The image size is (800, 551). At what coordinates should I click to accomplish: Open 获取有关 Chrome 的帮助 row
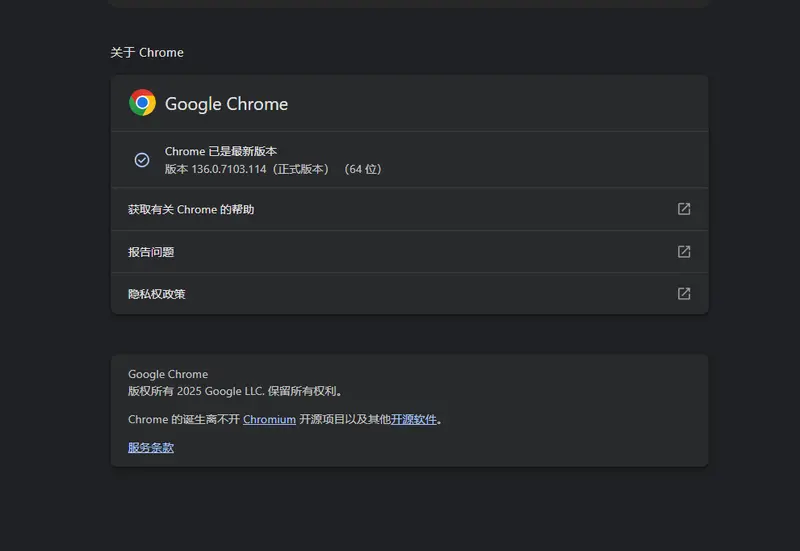409,209
